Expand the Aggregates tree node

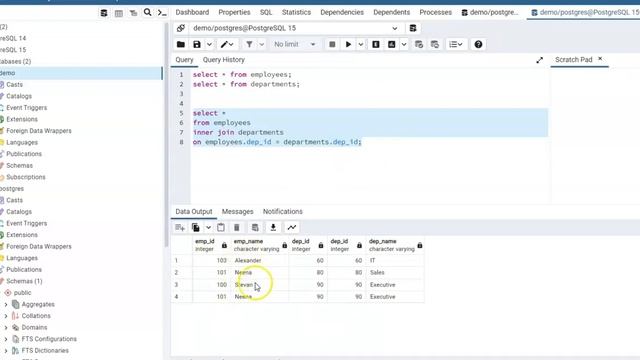click(6, 304)
